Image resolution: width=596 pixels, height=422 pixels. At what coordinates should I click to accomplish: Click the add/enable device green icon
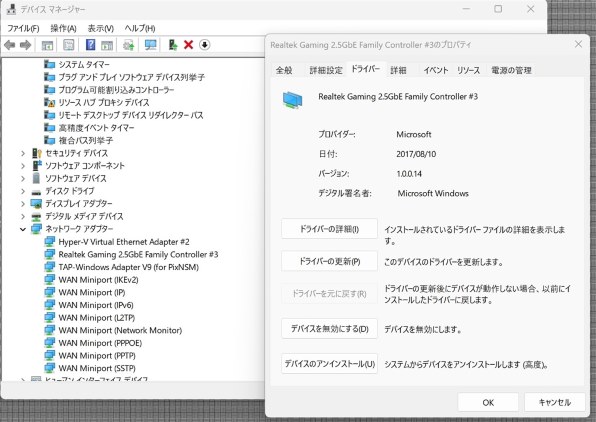173,45
